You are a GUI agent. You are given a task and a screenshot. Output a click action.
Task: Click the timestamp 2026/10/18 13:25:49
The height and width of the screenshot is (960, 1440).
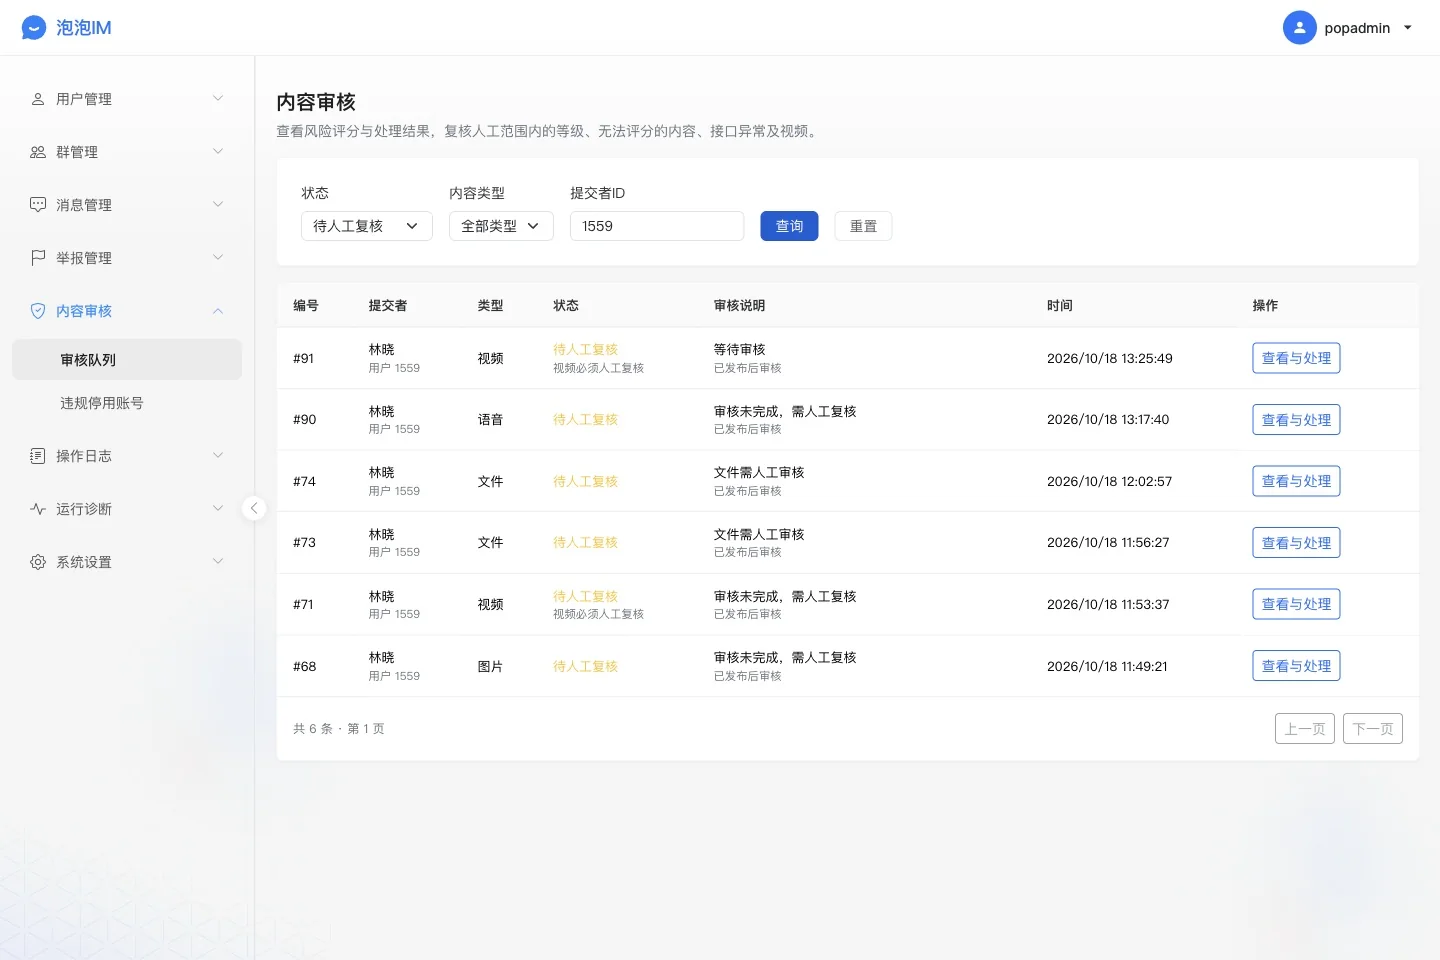coord(1110,358)
